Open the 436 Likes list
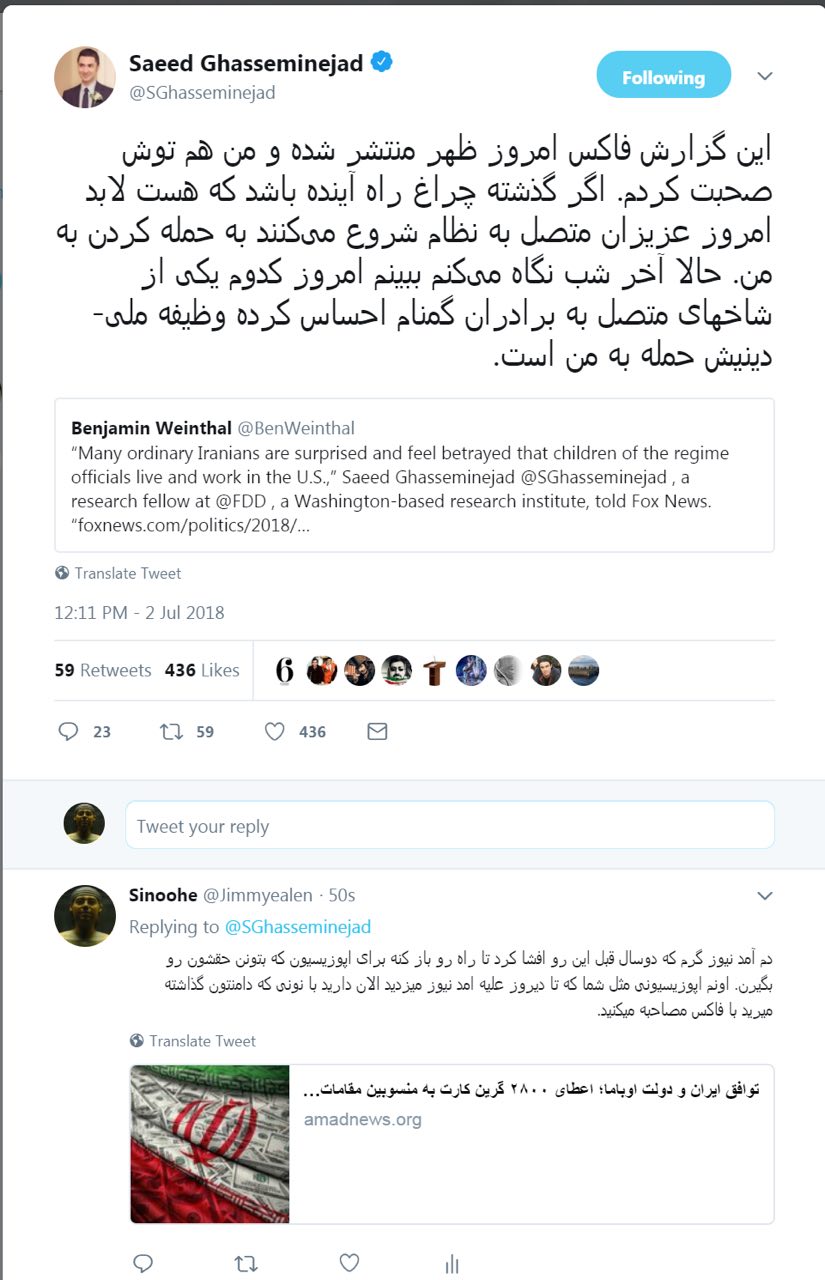 point(202,670)
